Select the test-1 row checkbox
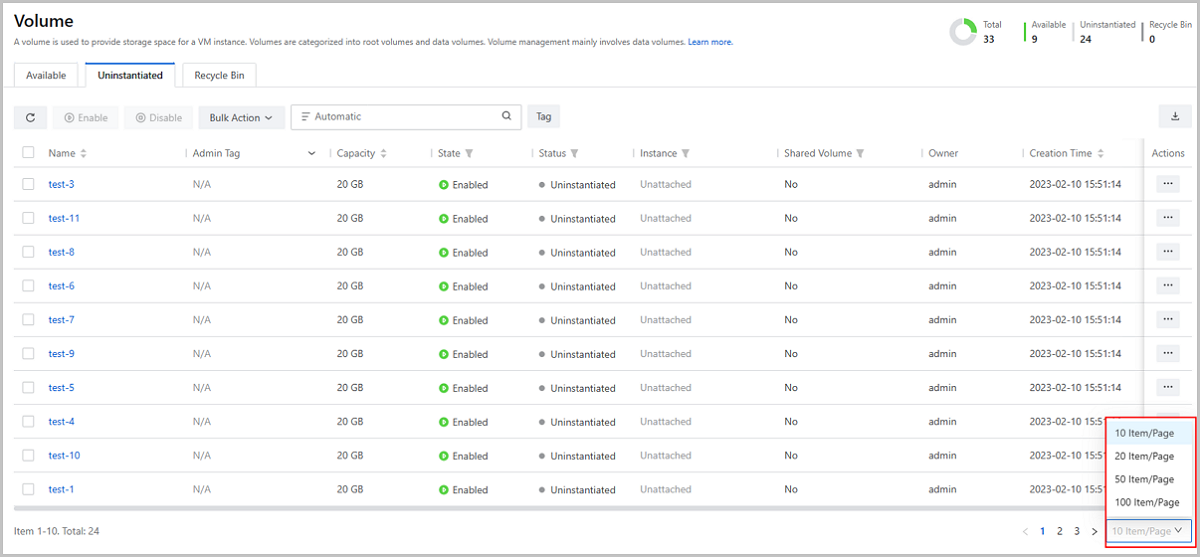This screenshot has width=1200, height=557. pos(28,489)
